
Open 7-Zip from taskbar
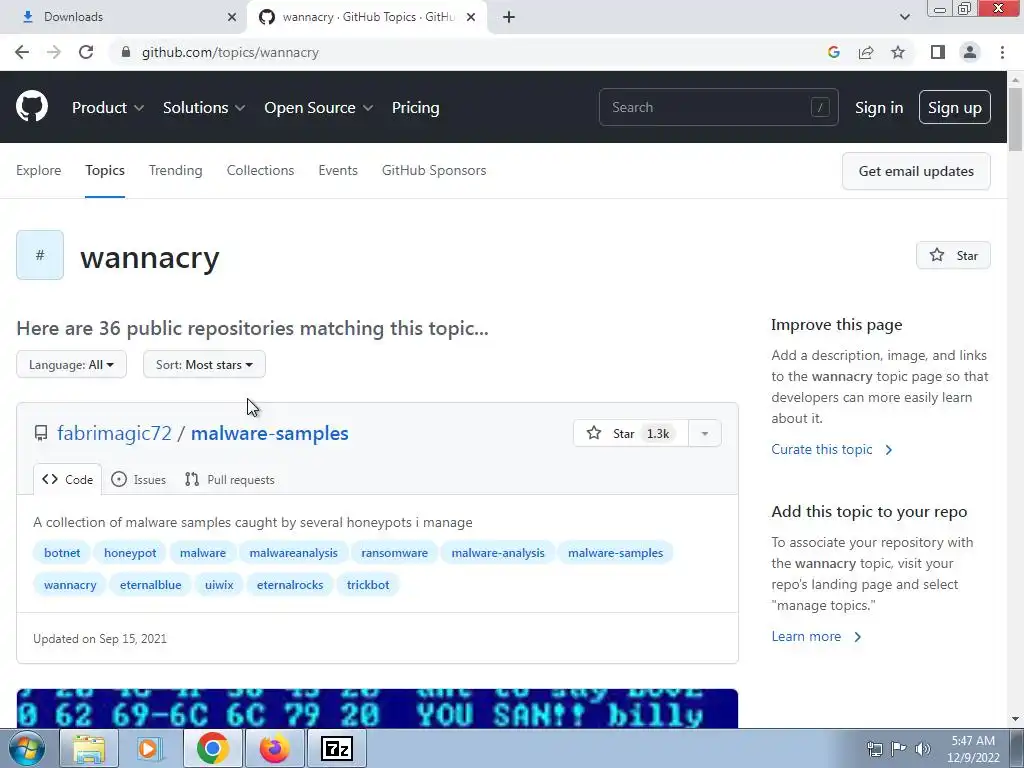point(337,748)
